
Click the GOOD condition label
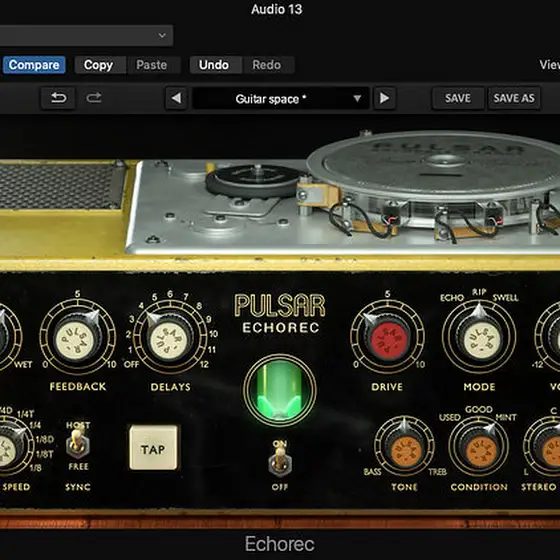pos(479,409)
